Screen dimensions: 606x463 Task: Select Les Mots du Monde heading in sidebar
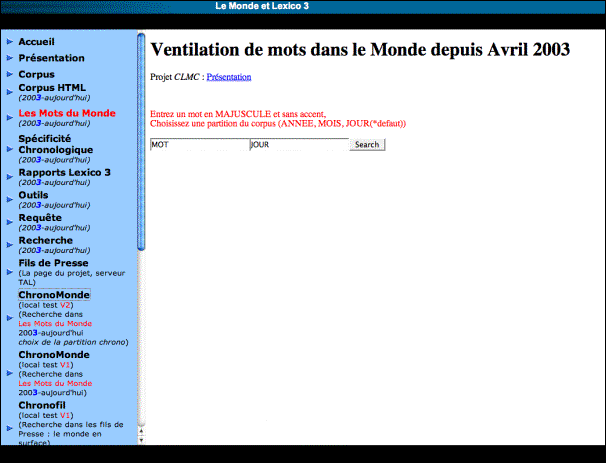click(x=67, y=113)
